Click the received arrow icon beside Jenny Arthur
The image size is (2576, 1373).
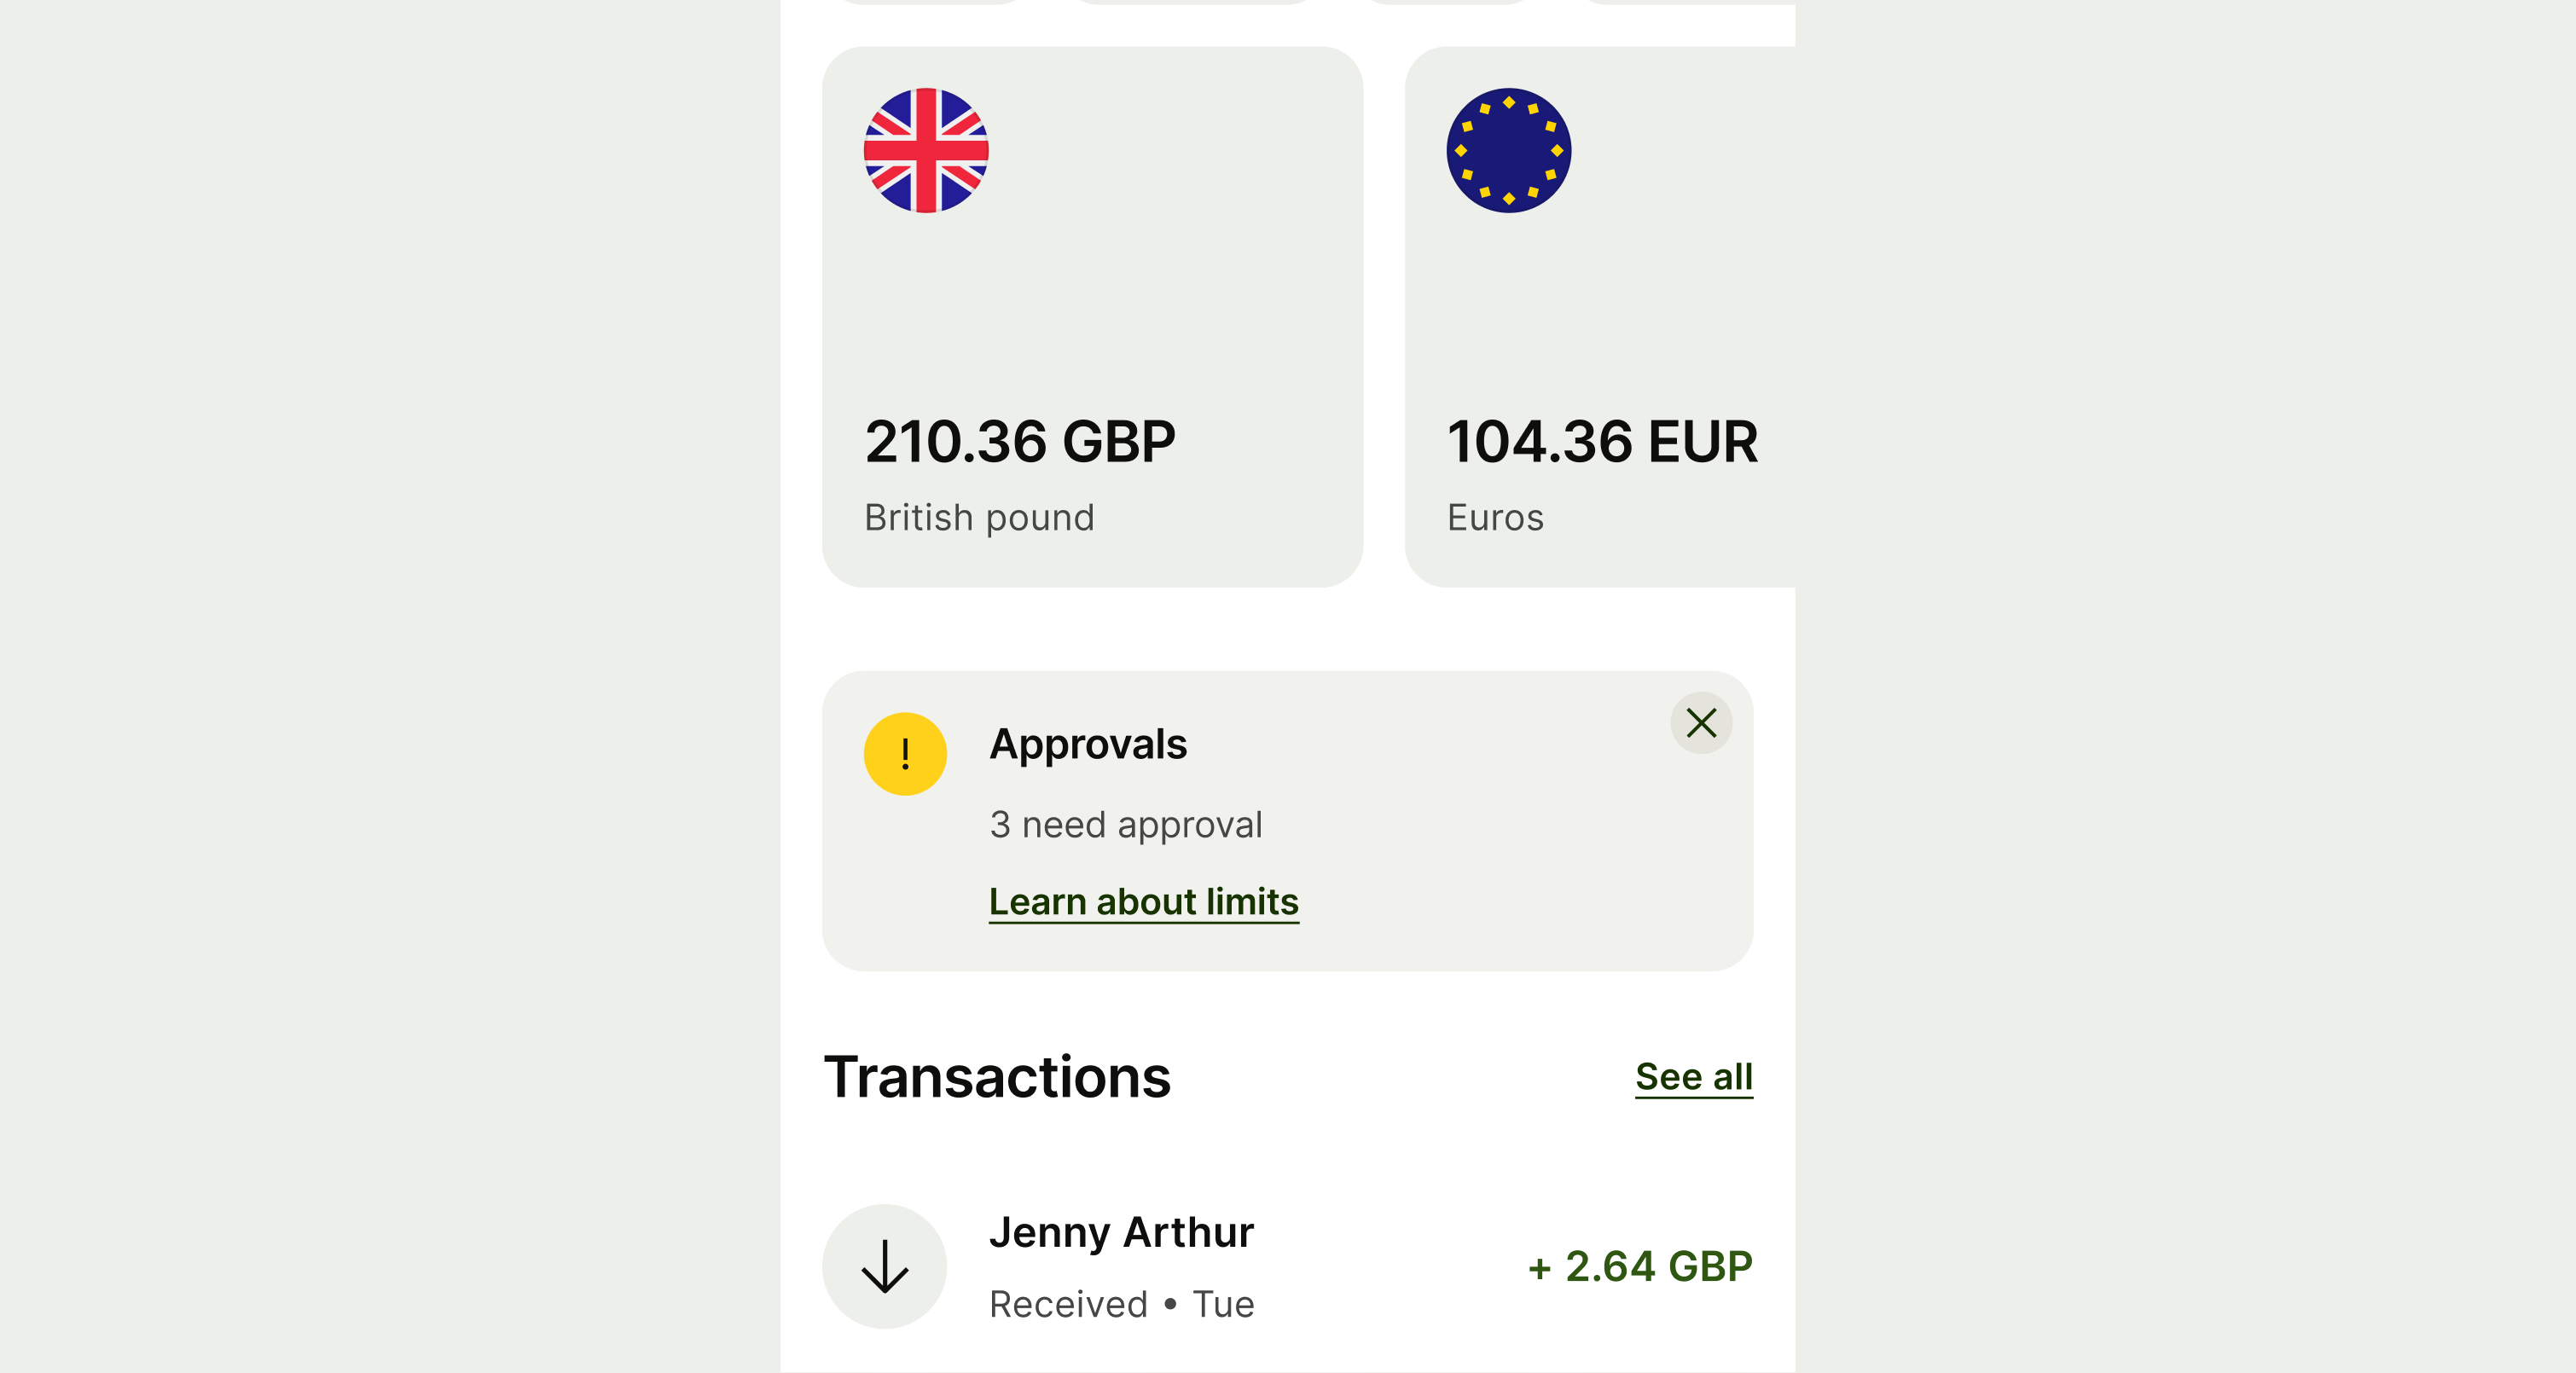point(885,1266)
